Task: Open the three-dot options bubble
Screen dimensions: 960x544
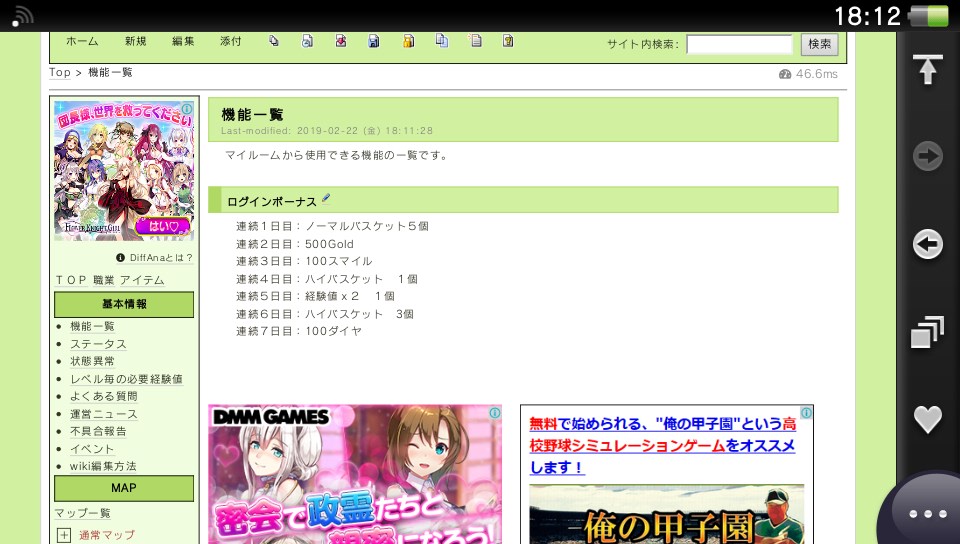Action: point(927,513)
